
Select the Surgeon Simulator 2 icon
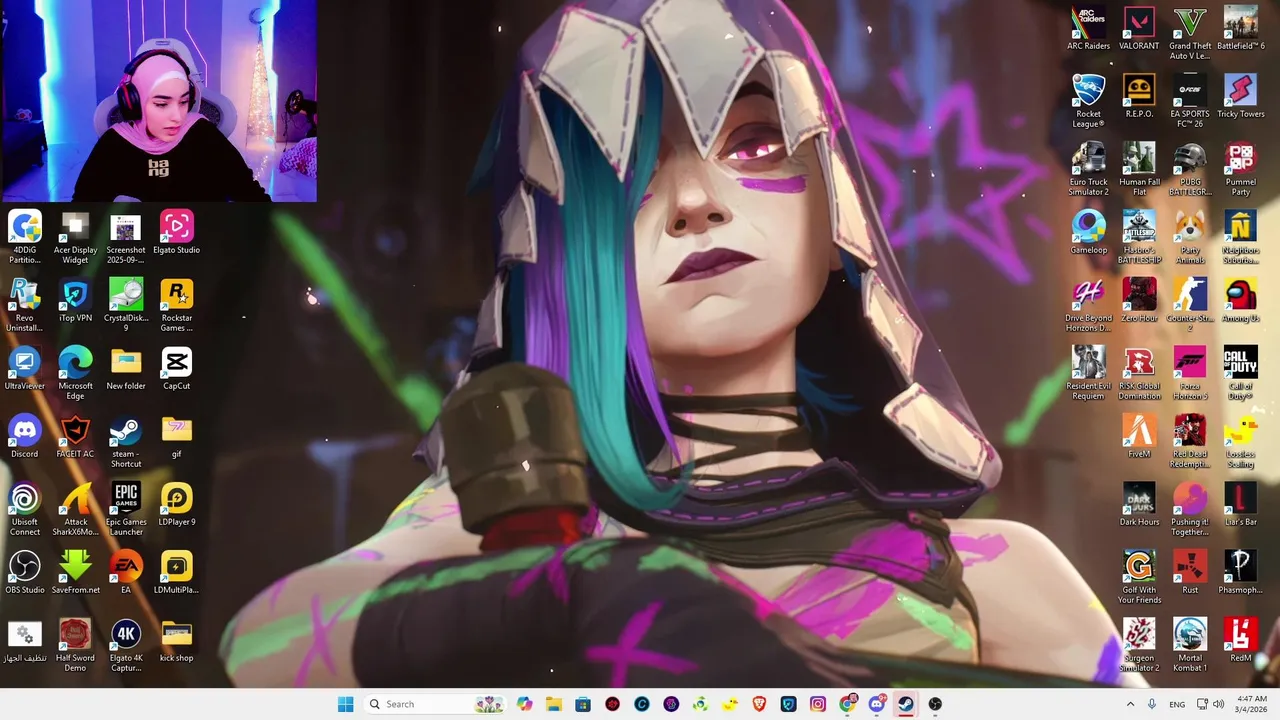pyautogui.click(x=1139, y=645)
